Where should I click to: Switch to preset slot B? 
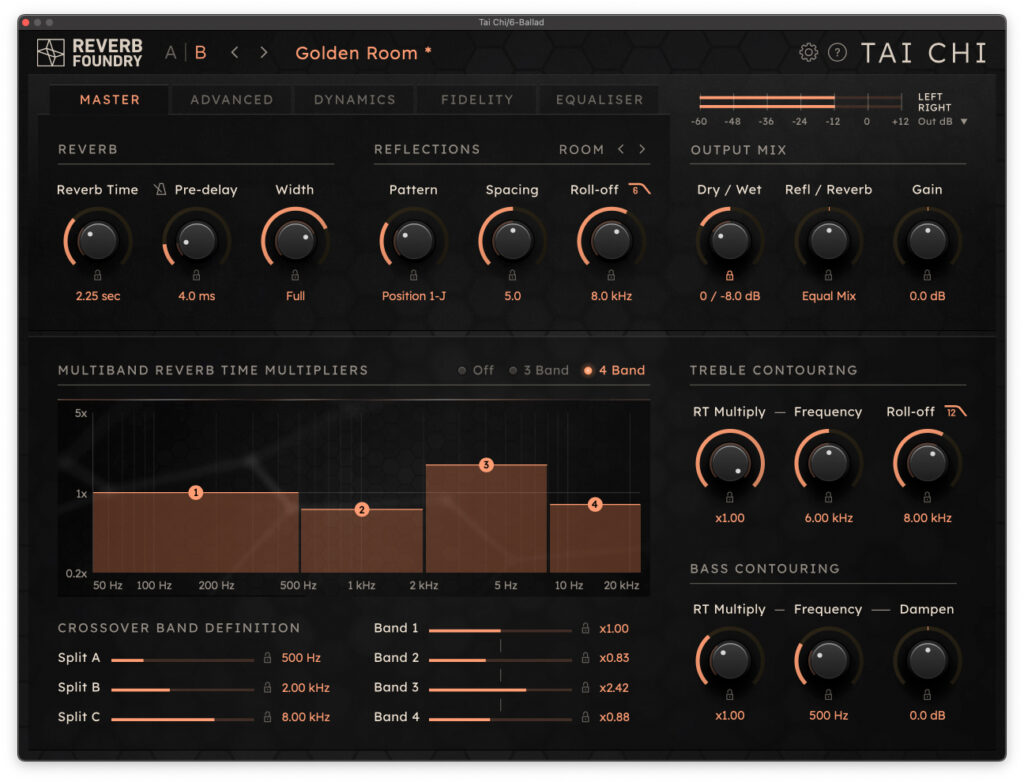tap(200, 52)
